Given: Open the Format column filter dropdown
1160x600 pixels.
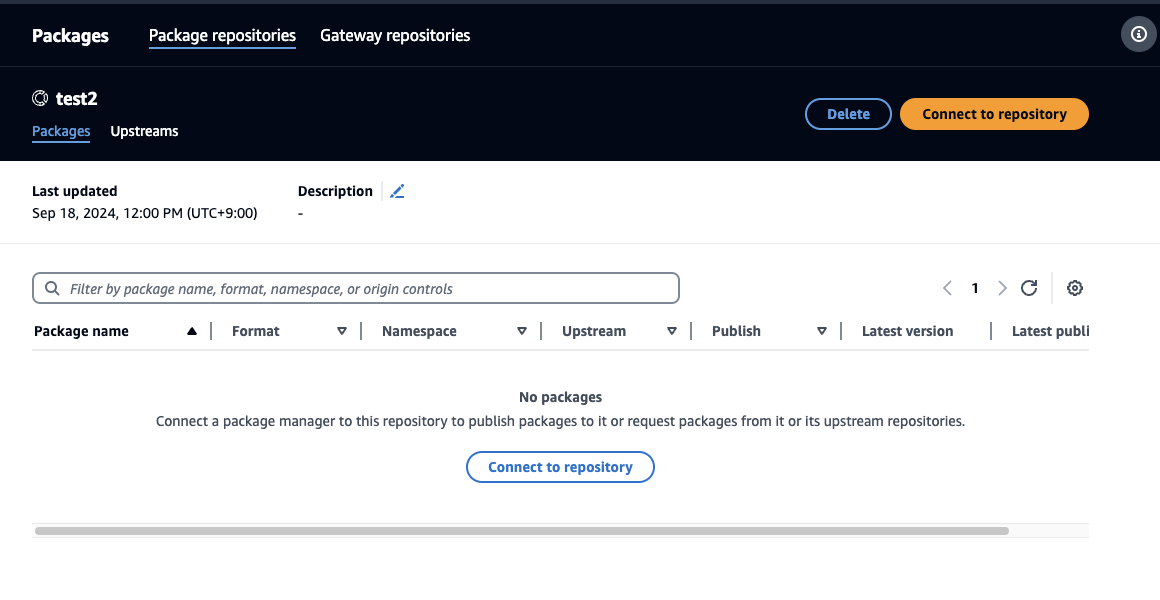Looking at the screenshot, I should 342,331.
